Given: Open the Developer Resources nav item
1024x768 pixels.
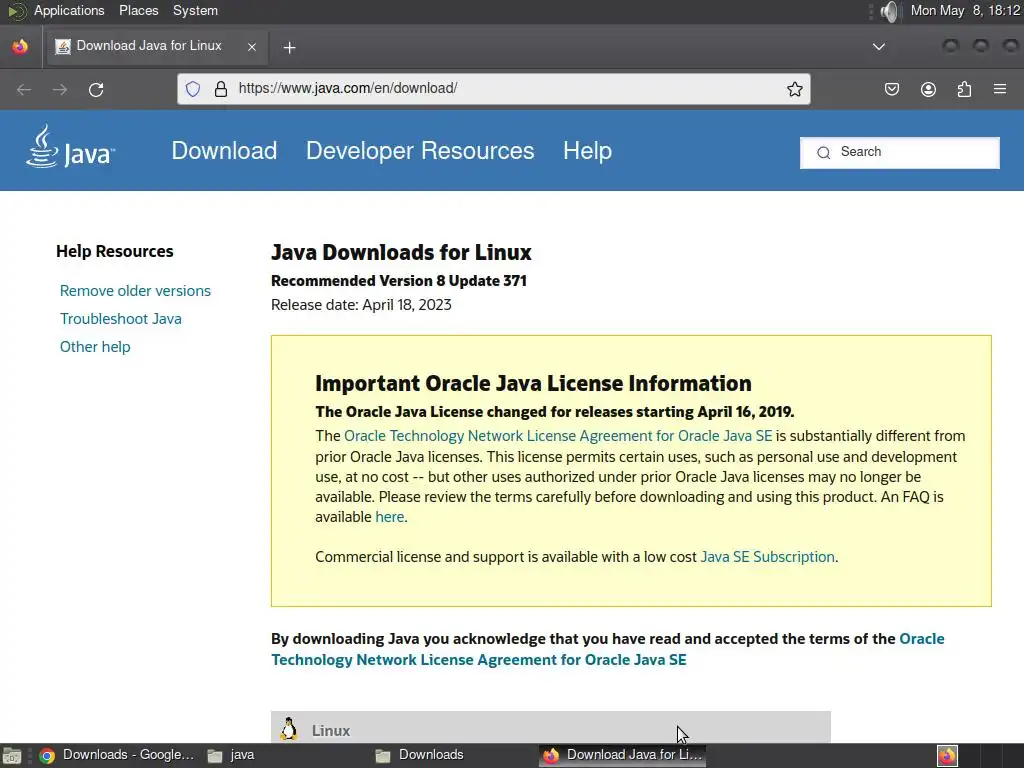Looking at the screenshot, I should (420, 151).
